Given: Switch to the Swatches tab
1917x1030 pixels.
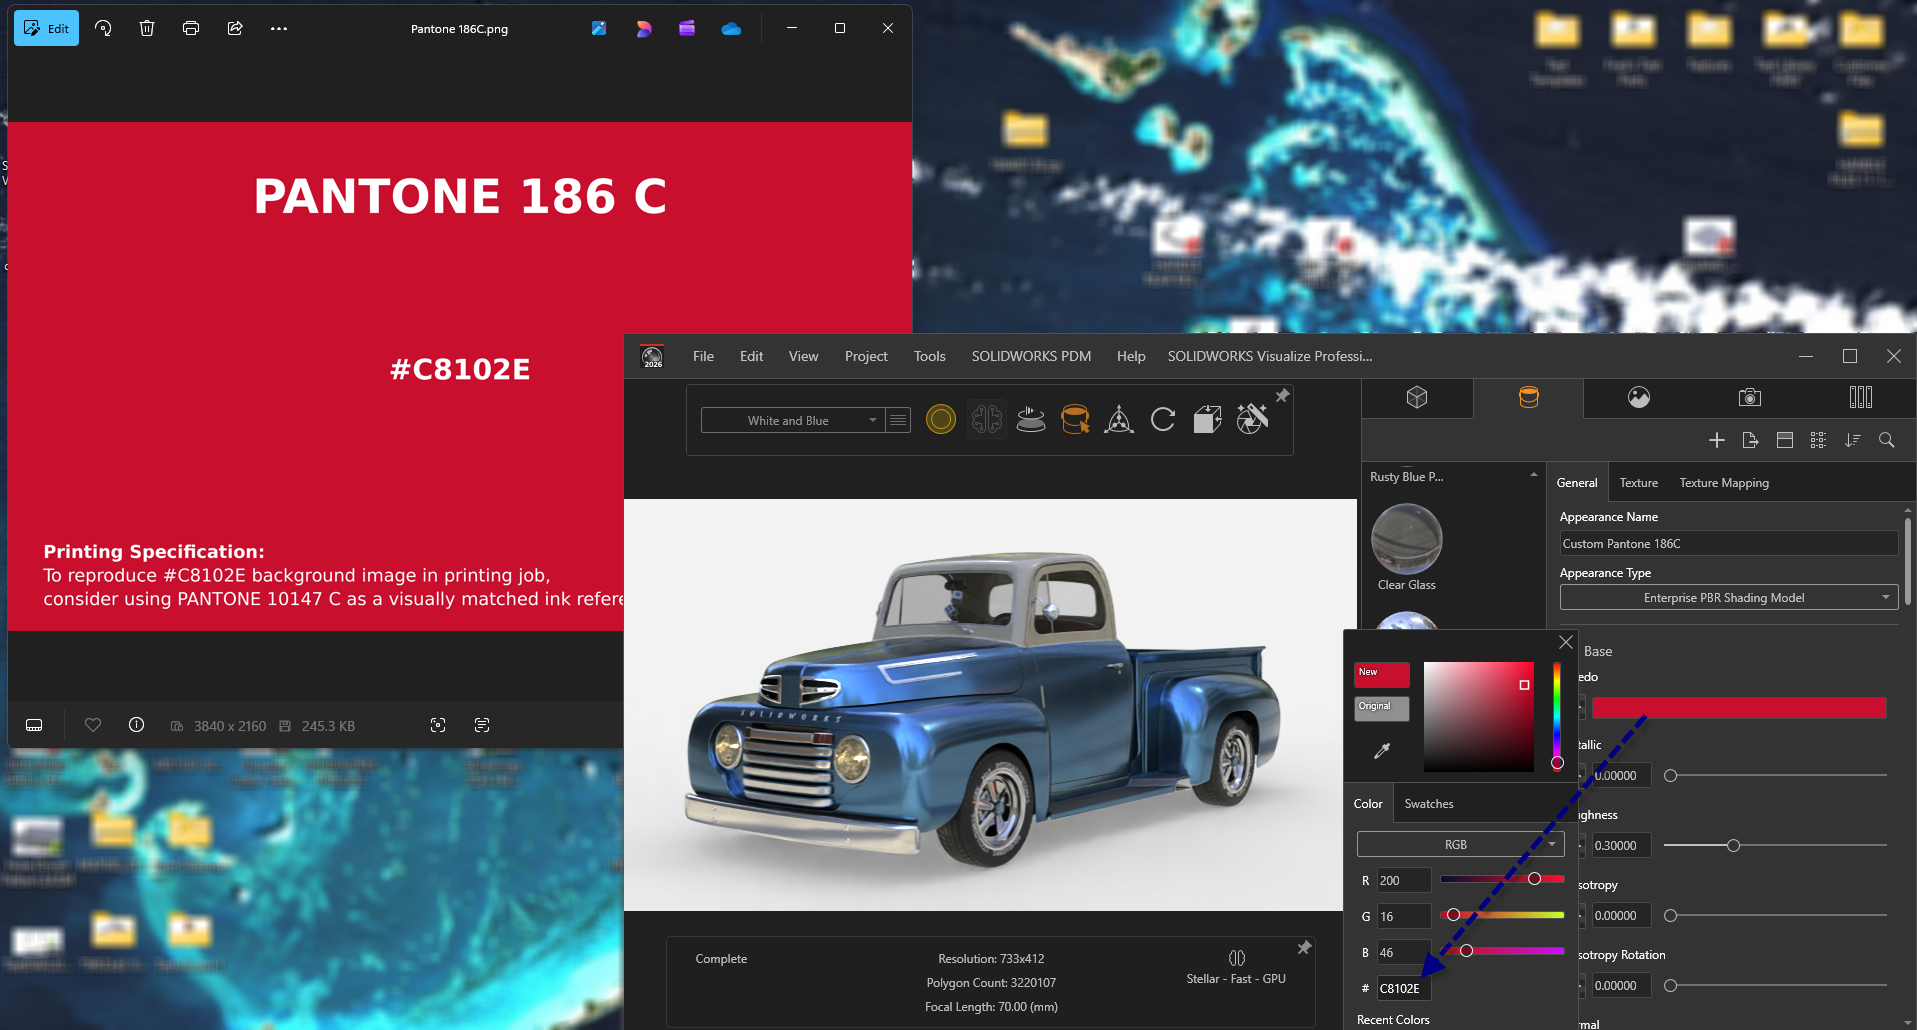Looking at the screenshot, I should (1428, 804).
